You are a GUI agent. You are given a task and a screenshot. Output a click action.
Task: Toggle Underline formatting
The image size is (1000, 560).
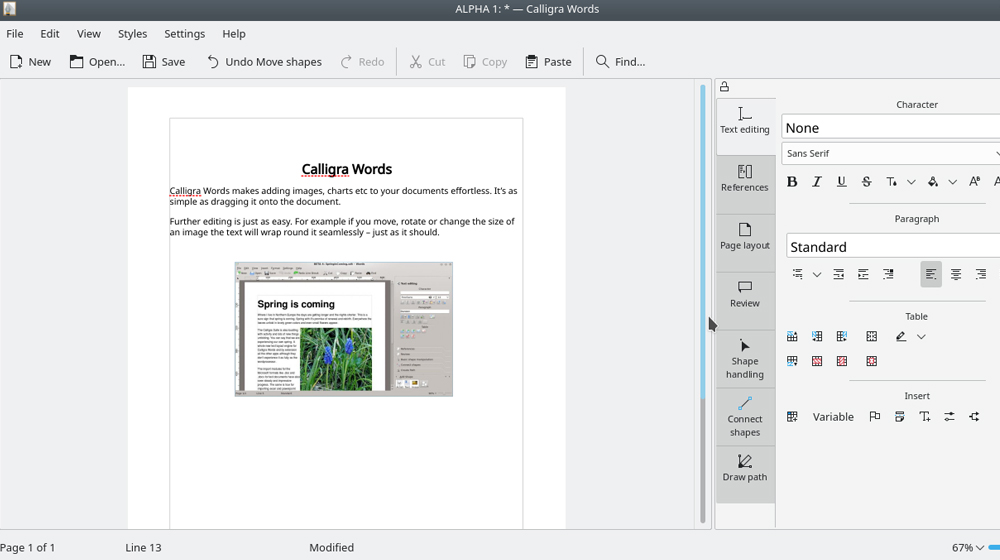point(842,182)
